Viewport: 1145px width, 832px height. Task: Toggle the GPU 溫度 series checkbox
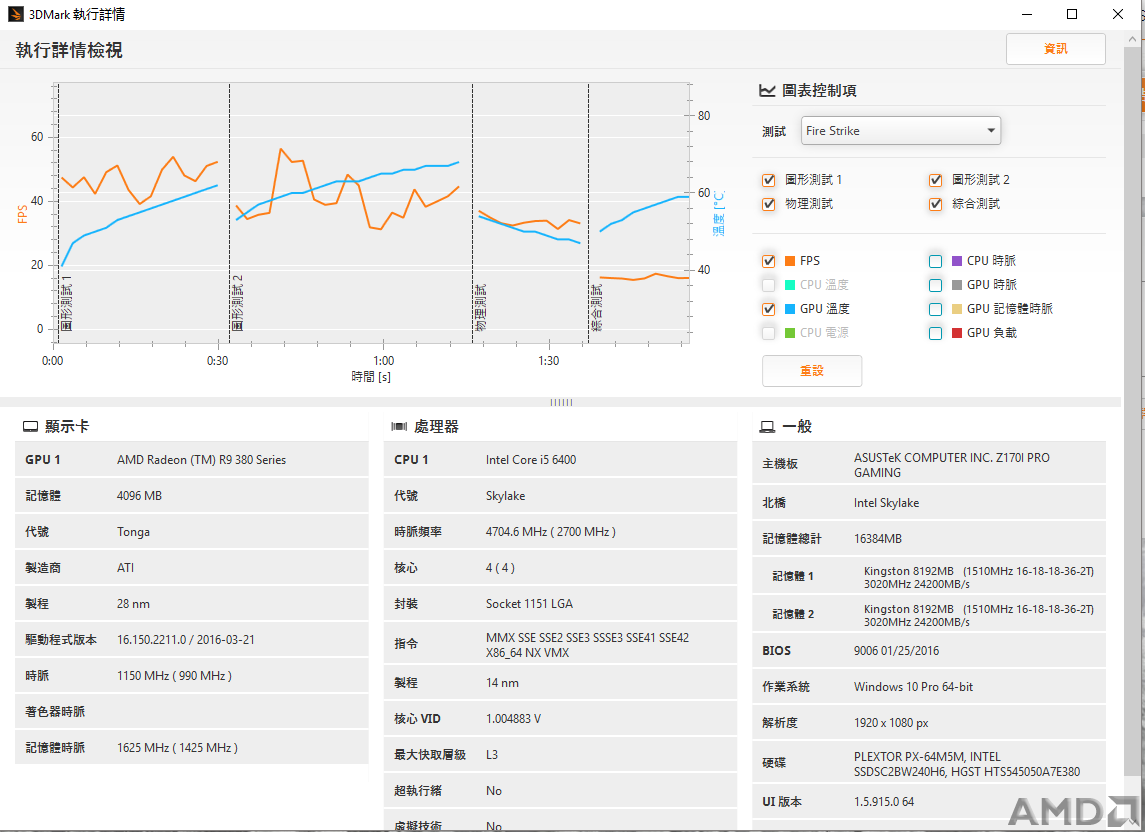tap(768, 309)
